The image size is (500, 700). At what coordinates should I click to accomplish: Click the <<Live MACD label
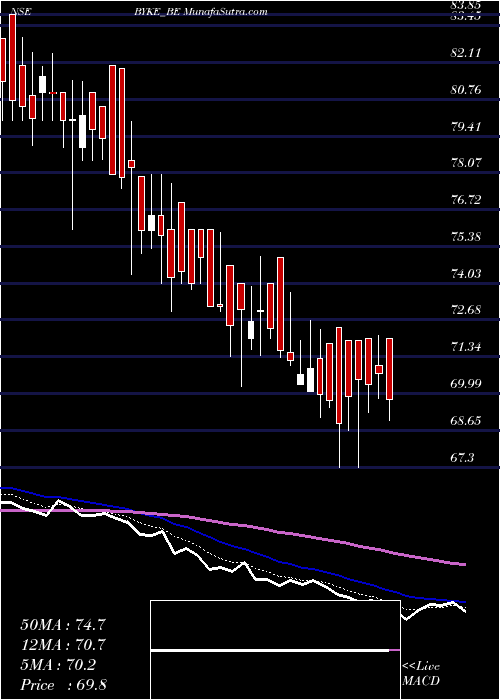click(x=421, y=674)
